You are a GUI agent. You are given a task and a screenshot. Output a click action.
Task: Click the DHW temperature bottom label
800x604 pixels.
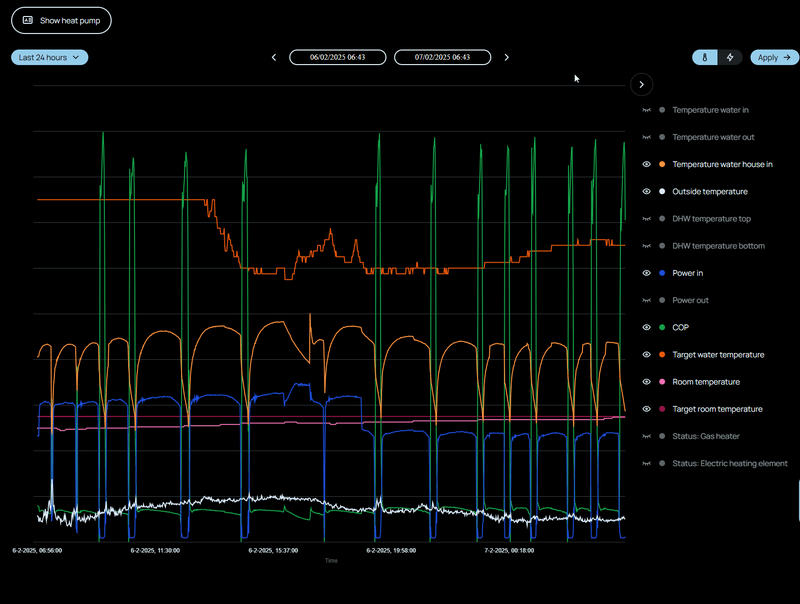[718, 246]
